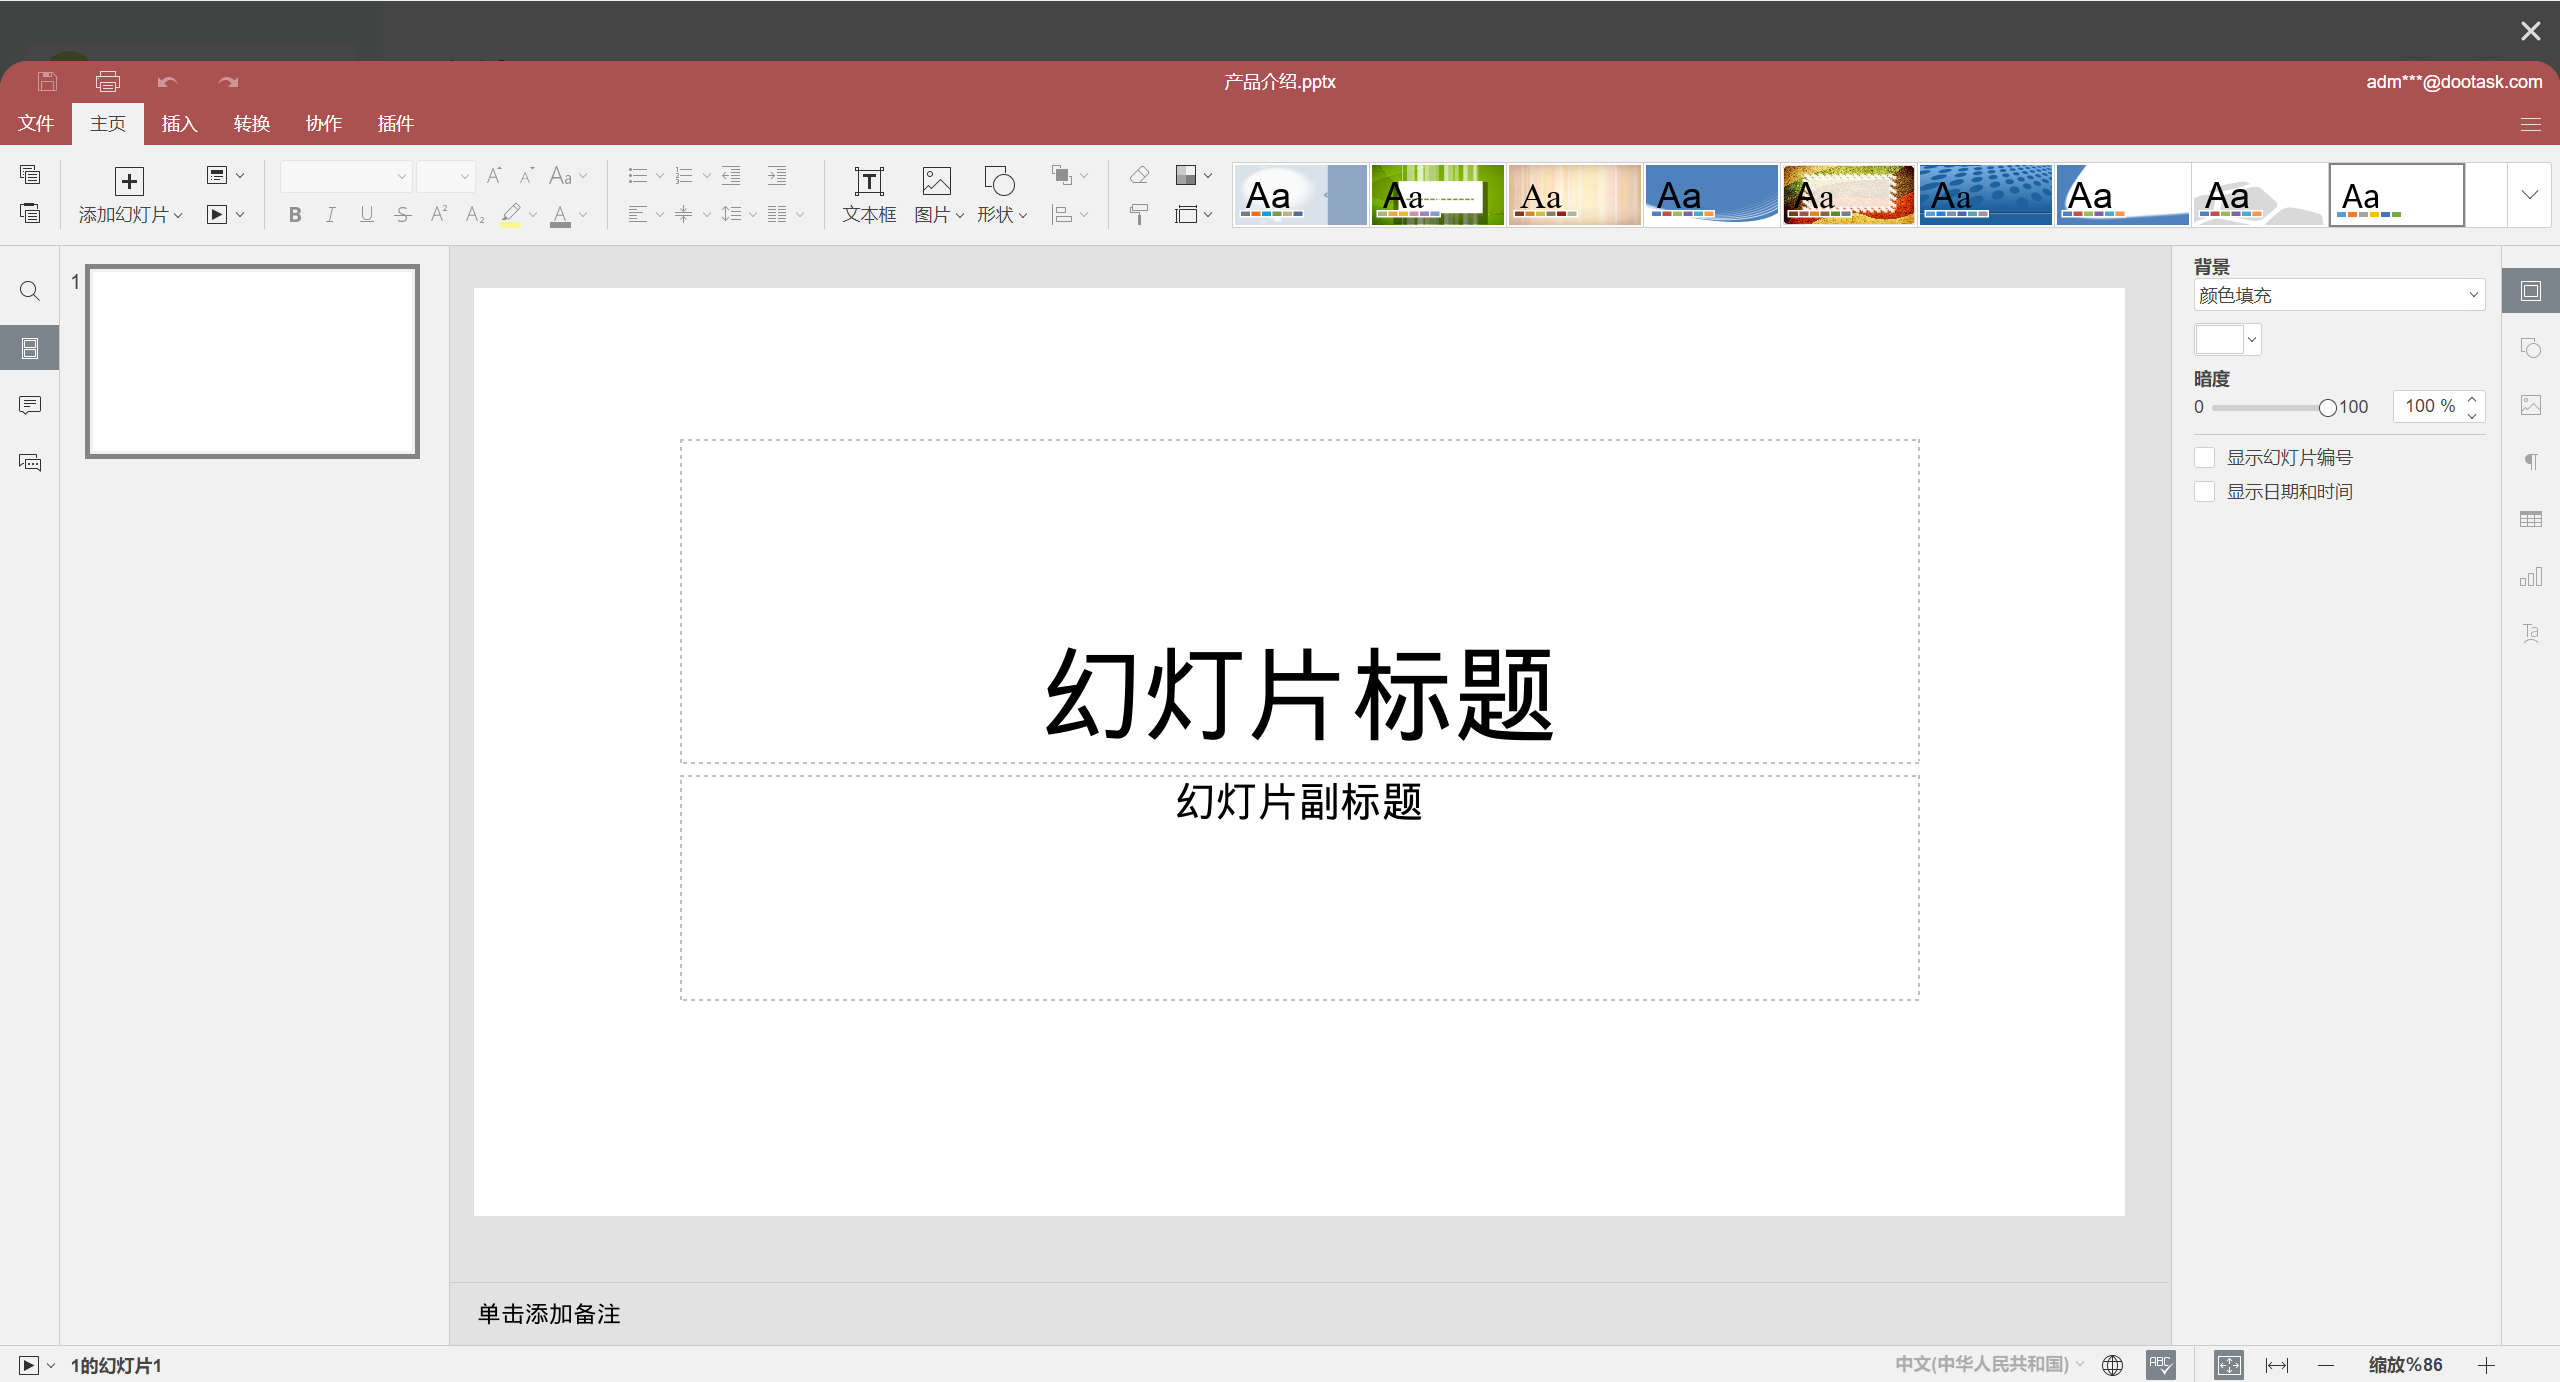Enable 显示日期和时间 checkbox

[x=2204, y=492]
